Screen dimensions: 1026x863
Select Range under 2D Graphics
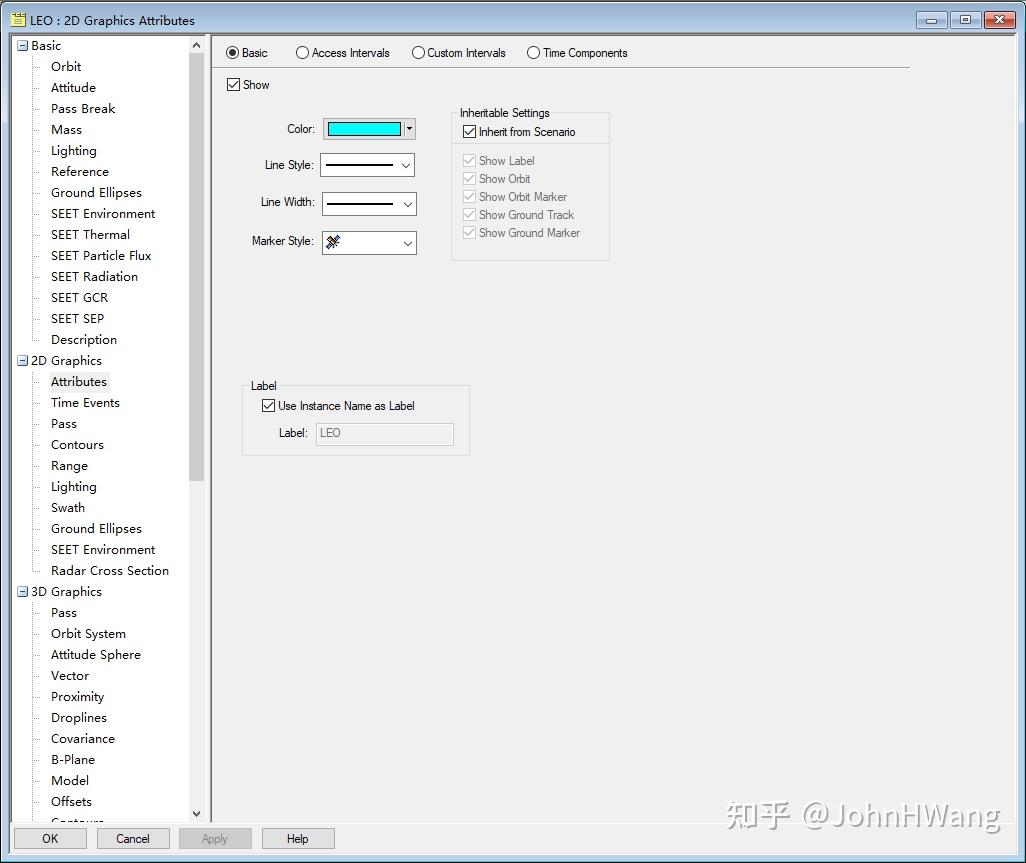pos(69,466)
